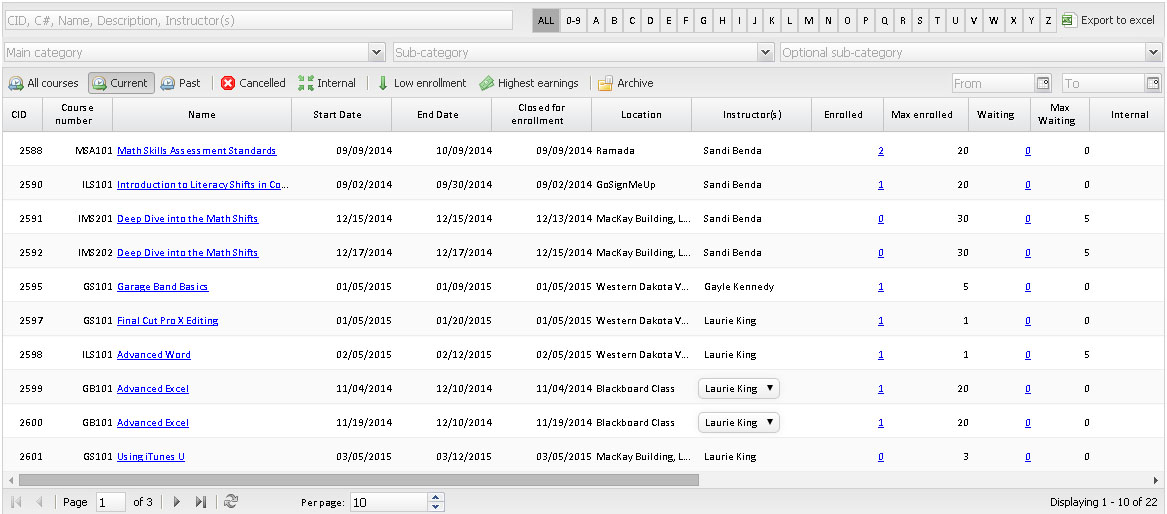Filter courses by letter Z
The width and height of the screenshot is (1167, 514).
click(x=1049, y=20)
